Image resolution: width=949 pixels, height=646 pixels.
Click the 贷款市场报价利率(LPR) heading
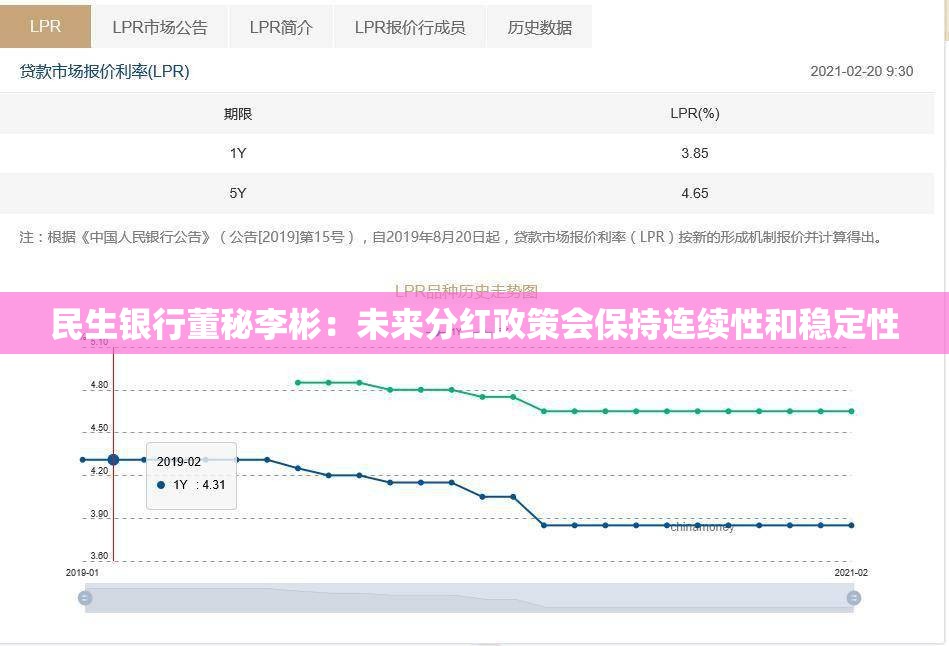click(105, 71)
